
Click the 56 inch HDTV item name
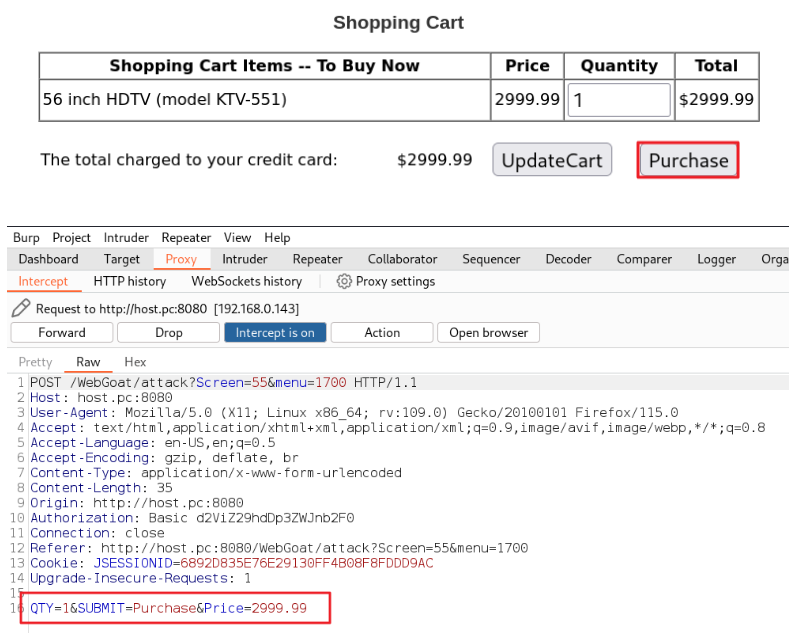(x=165, y=100)
